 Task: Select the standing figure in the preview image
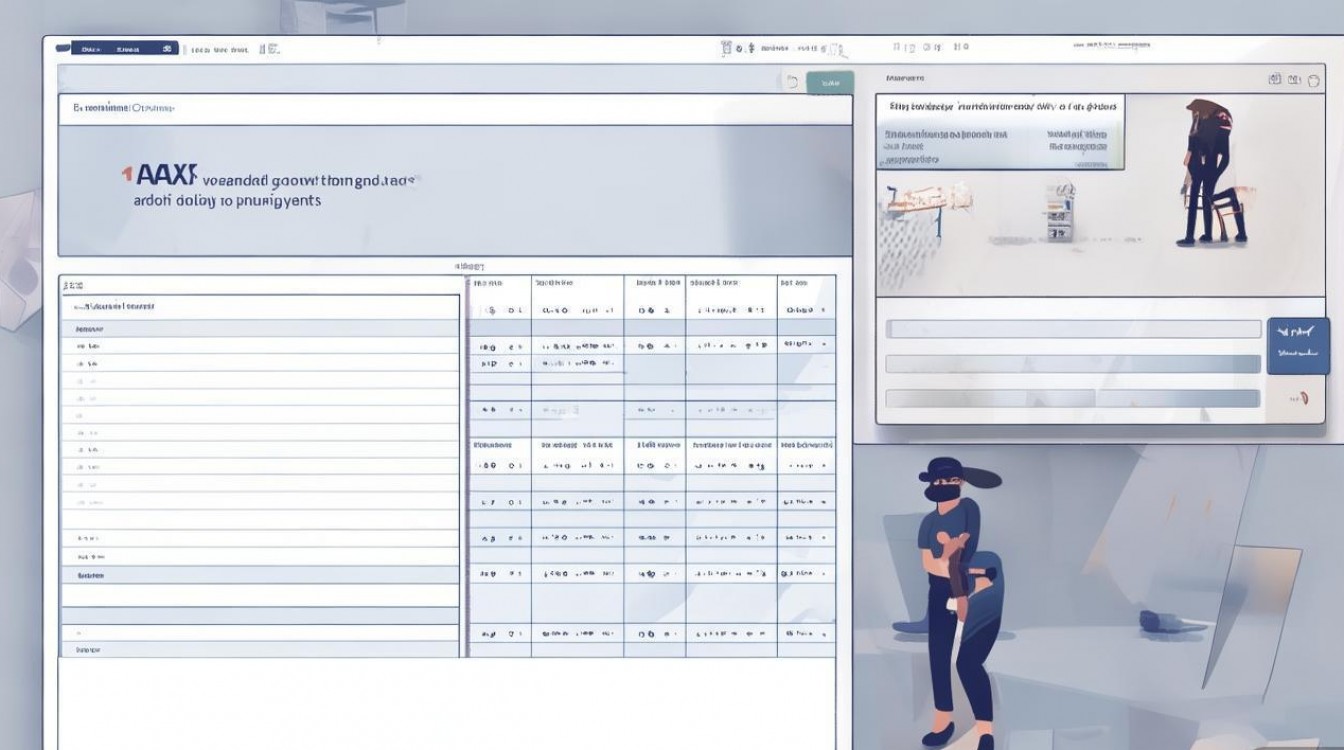(x=1208, y=172)
